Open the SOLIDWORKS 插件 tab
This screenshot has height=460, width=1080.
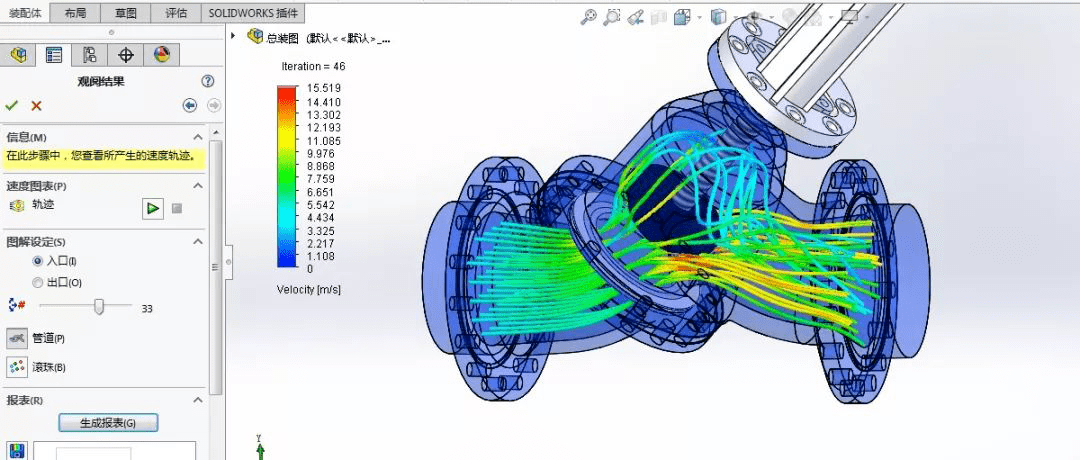click(254, 13)
